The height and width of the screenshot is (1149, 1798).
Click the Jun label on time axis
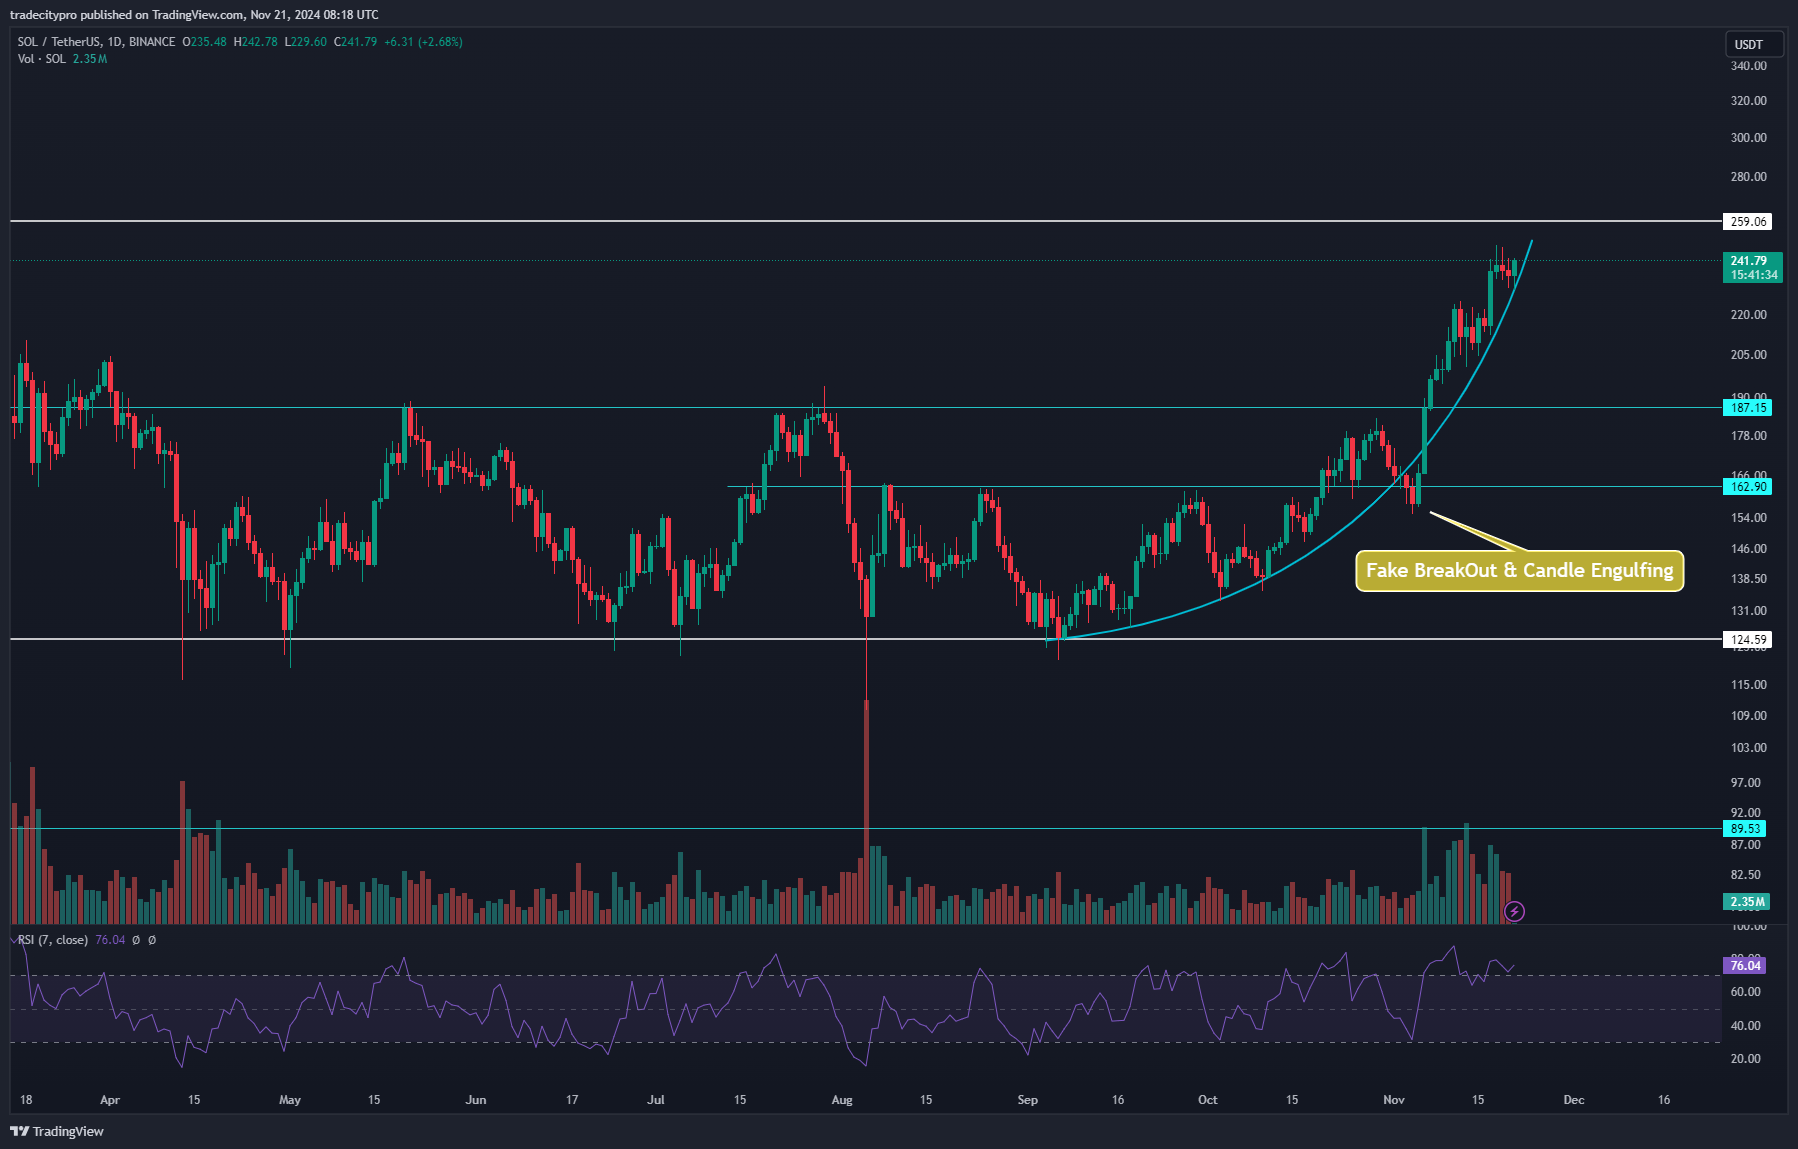click(x=476, y=1100)
